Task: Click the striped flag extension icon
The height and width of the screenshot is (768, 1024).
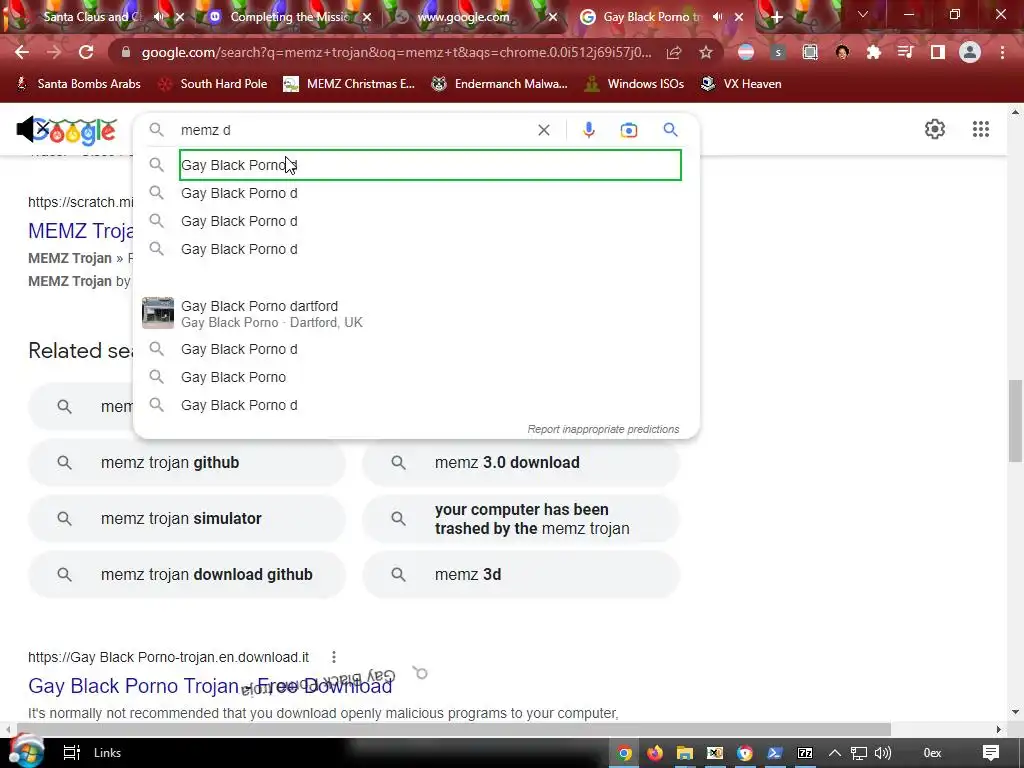Action: 746,52
